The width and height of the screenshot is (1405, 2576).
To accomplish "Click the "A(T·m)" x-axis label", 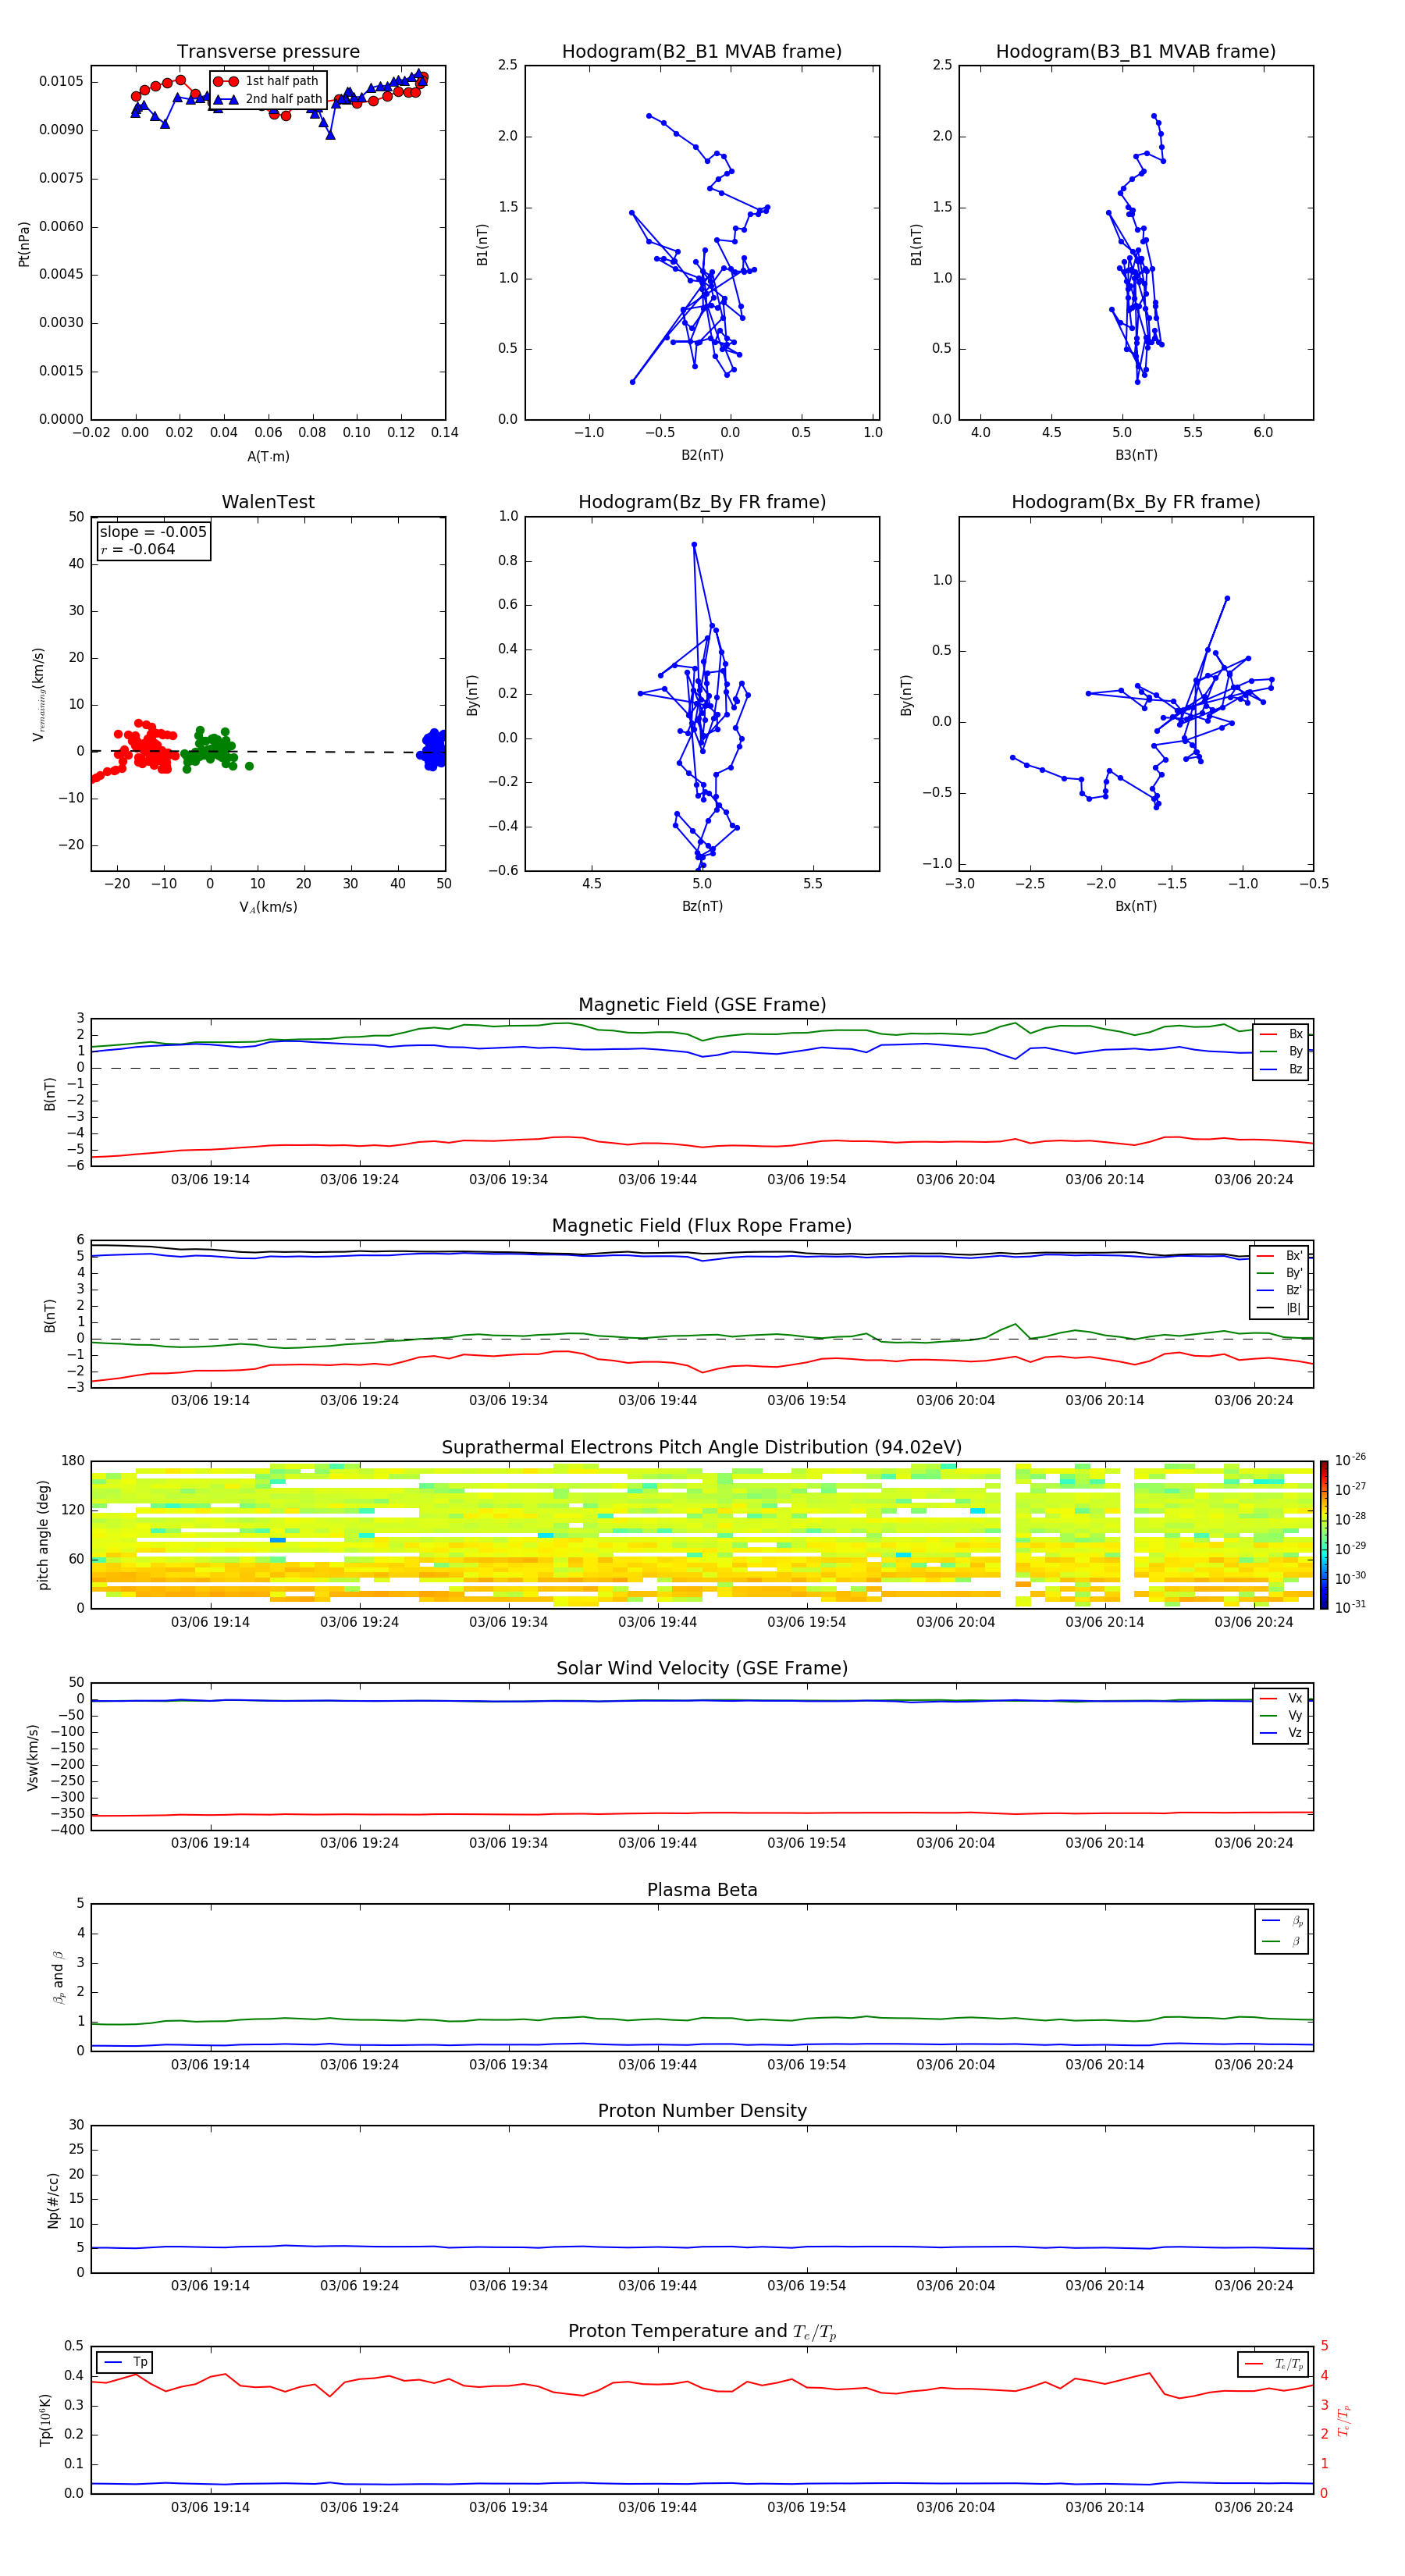I will tap(268, 457).
